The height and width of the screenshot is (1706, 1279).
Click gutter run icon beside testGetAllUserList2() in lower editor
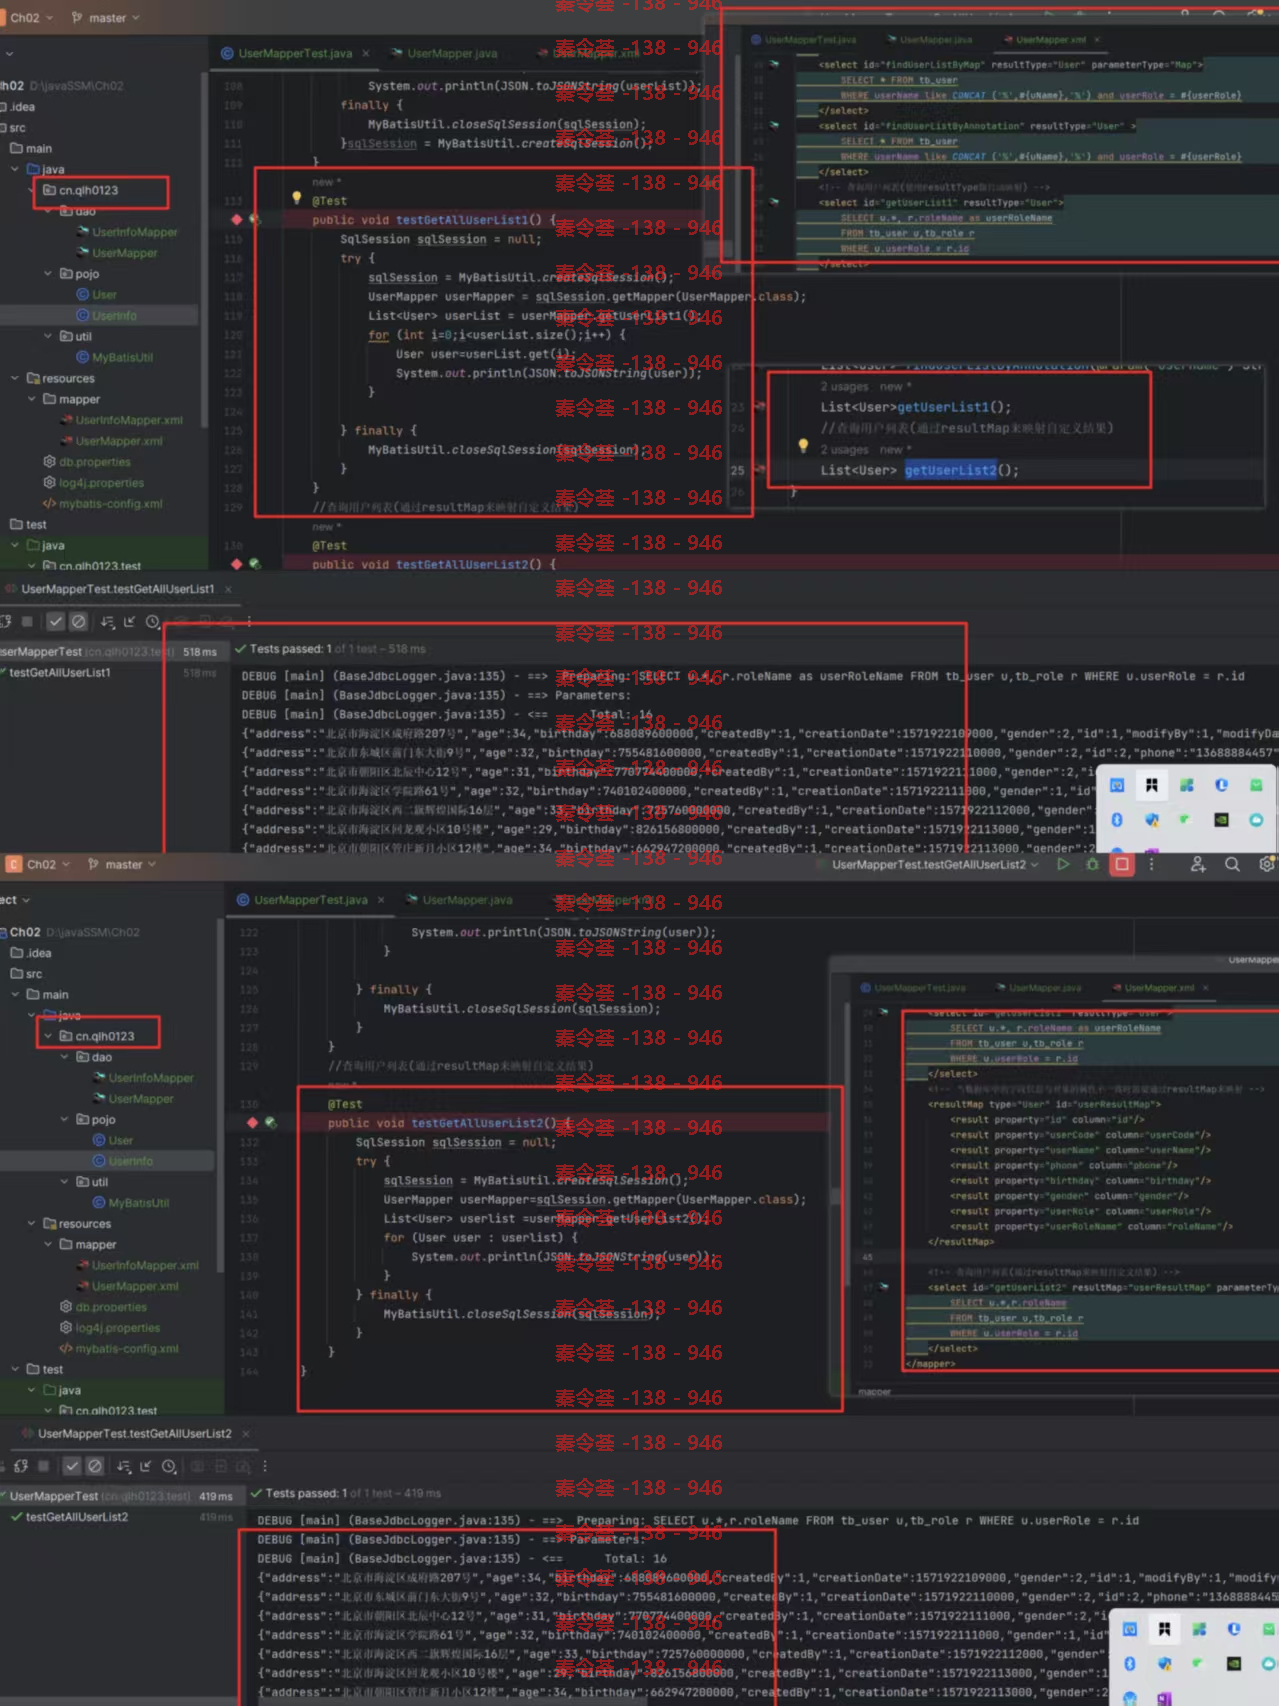coord(270,1123)
